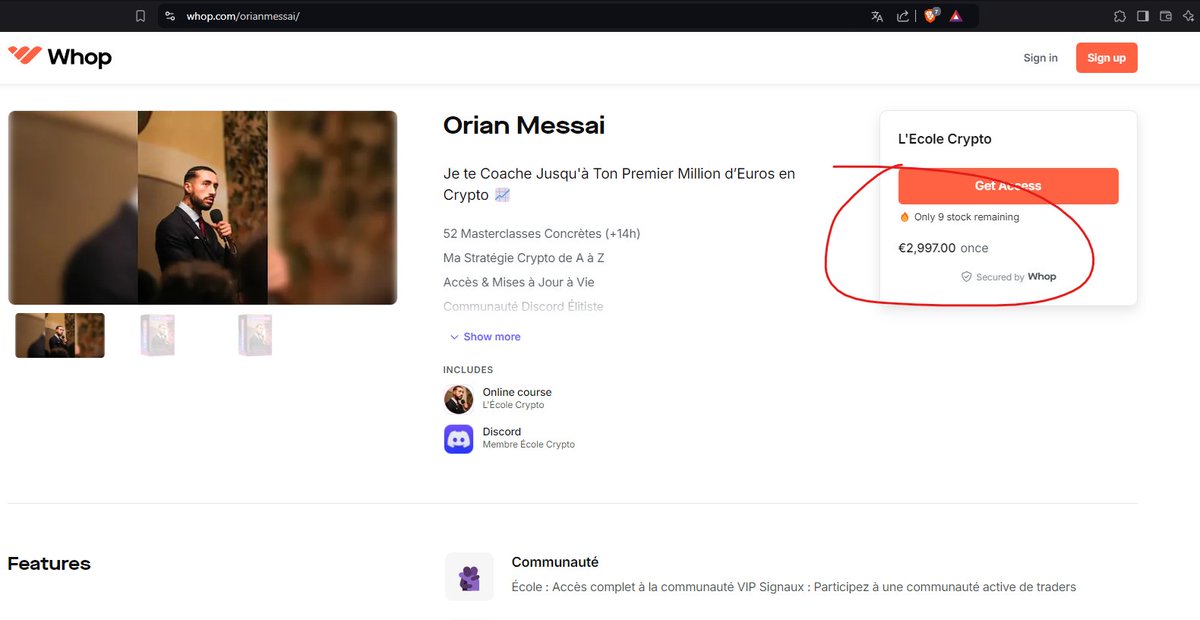1200x620 pixels.
Task: Select the third product thumbnail
Action: point(255,335)
